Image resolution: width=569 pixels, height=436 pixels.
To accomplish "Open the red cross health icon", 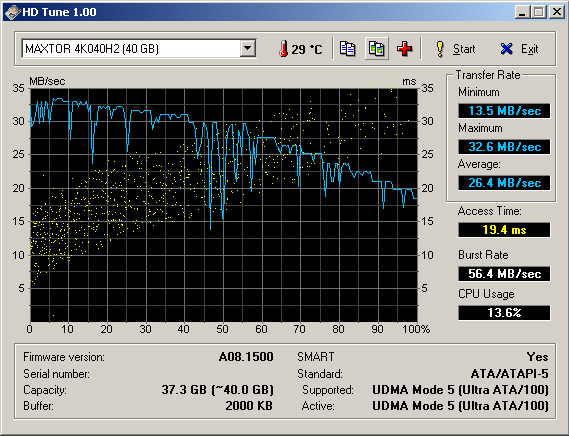I will pyautogui.click(x=405, y=48).
